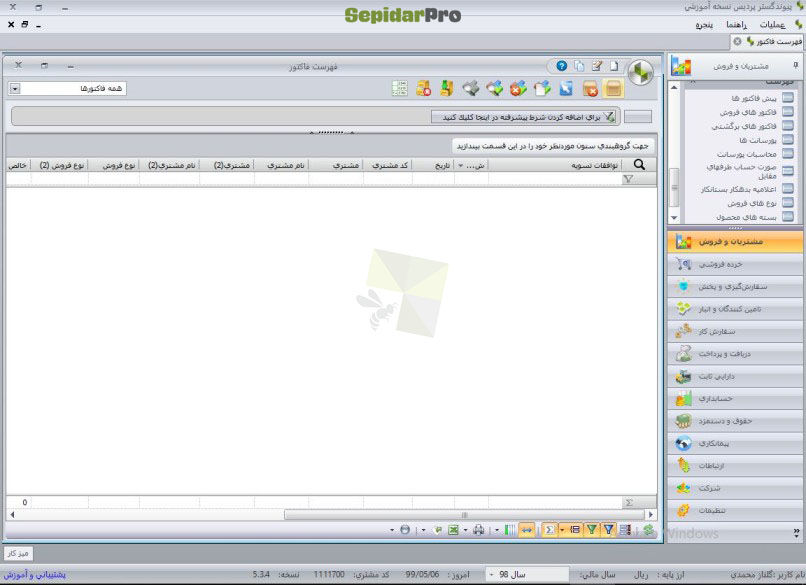Open the dropdown arrow next to sigma button
Image resolution: width=806 pixels, height=585 pixels.
tap(562, 529)
